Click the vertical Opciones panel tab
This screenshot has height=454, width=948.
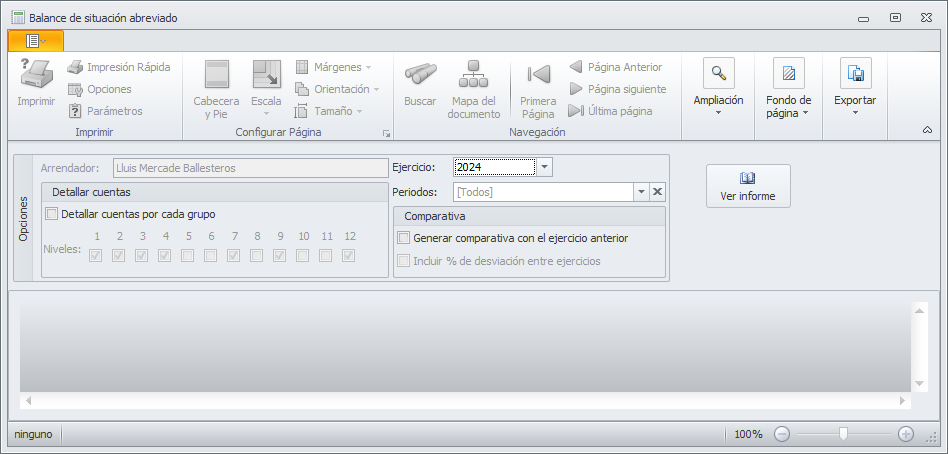[24, 218]
